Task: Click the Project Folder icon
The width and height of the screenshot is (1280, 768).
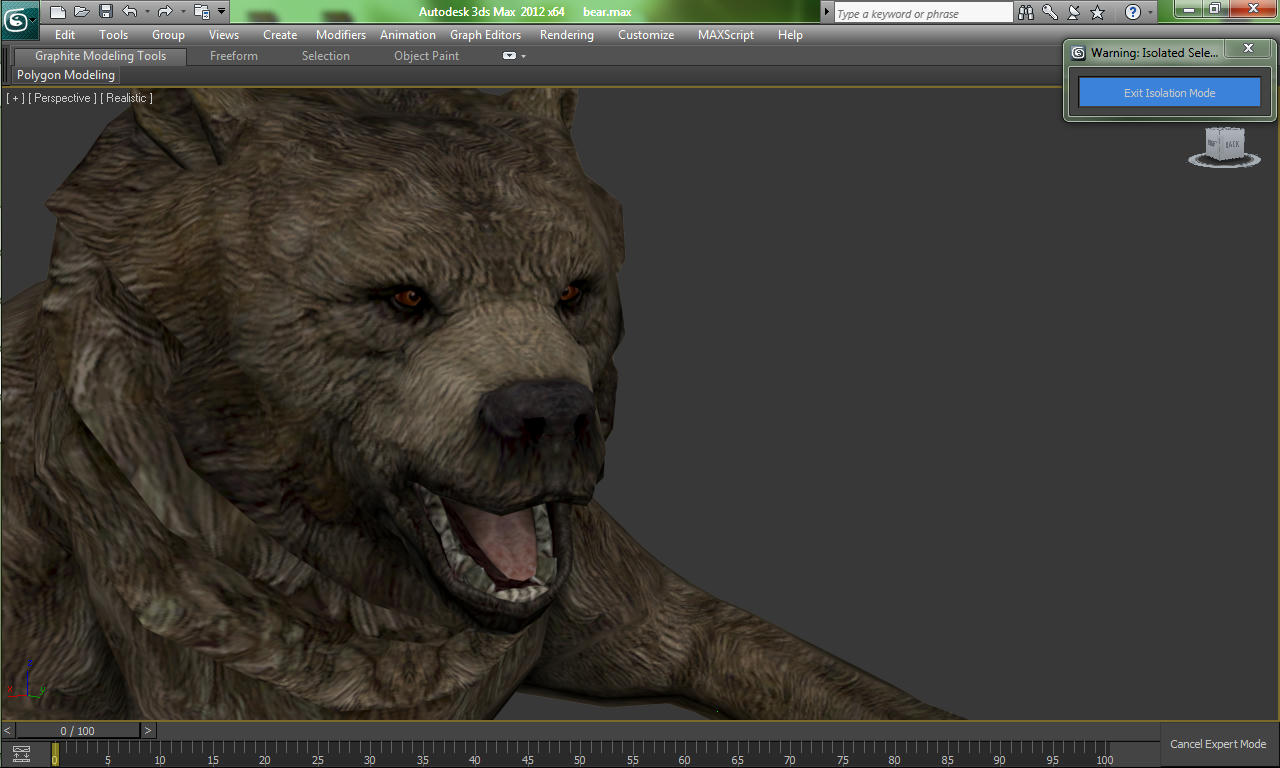Action: [202, 12]
